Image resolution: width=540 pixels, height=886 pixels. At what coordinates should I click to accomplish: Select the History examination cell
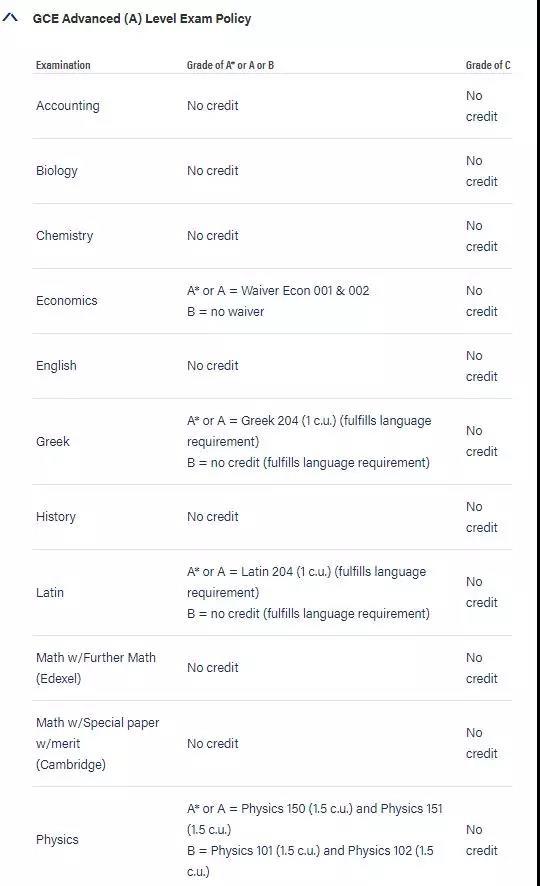pyautogui.click(x=56, y=516)
